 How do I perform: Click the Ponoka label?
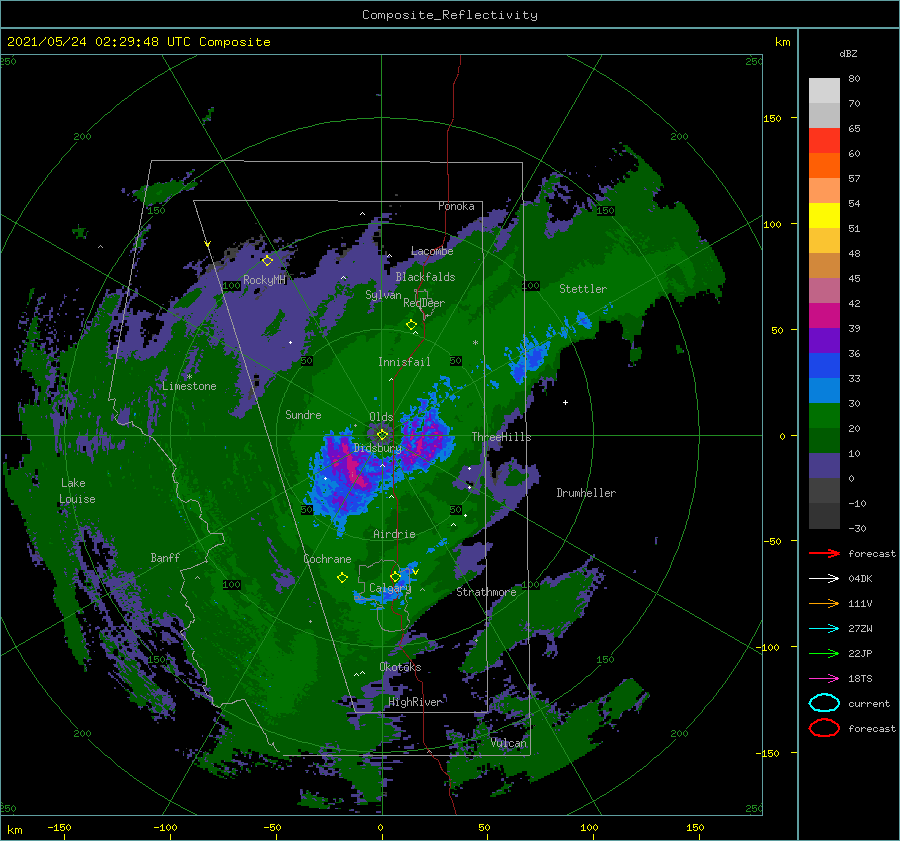(x=456, y=206)
